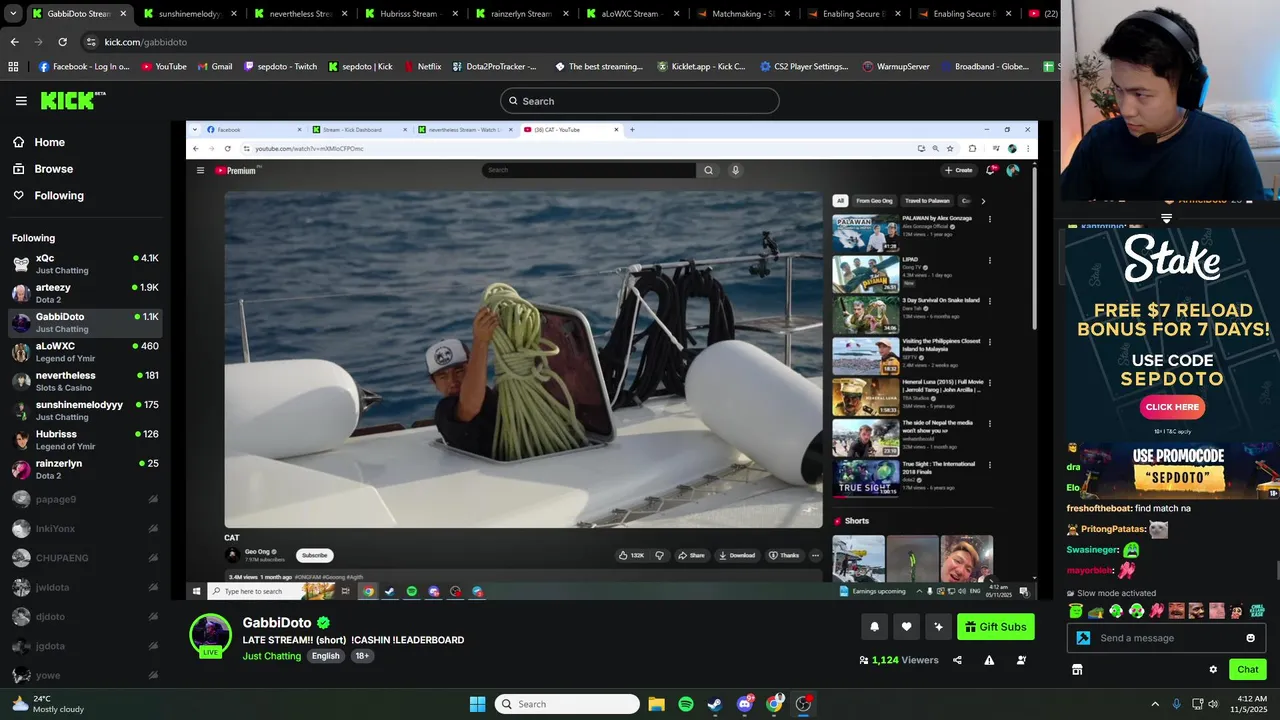Switch to the Hubrisss Stream tab

pyautogui.click(x=411, y=14)
